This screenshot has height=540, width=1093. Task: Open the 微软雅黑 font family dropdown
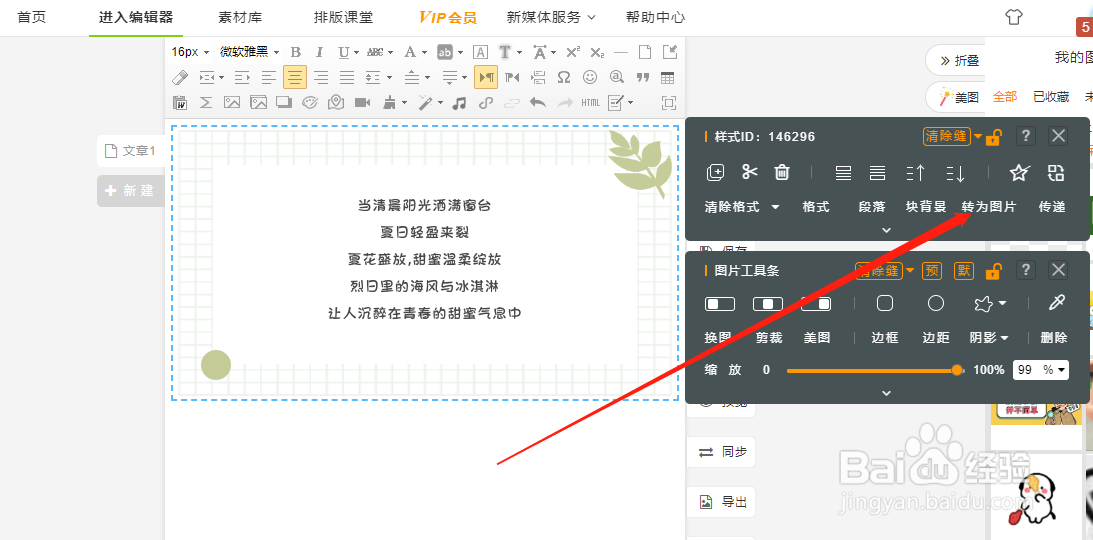(250, 52)
